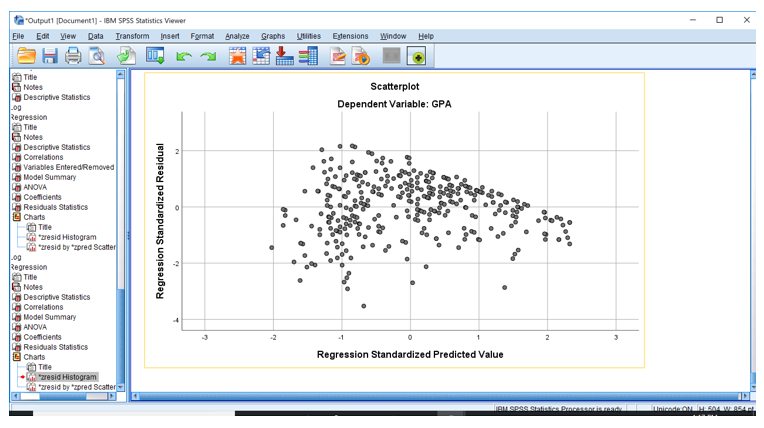
Task: Open the Transform menu
Action: (132, 36)
